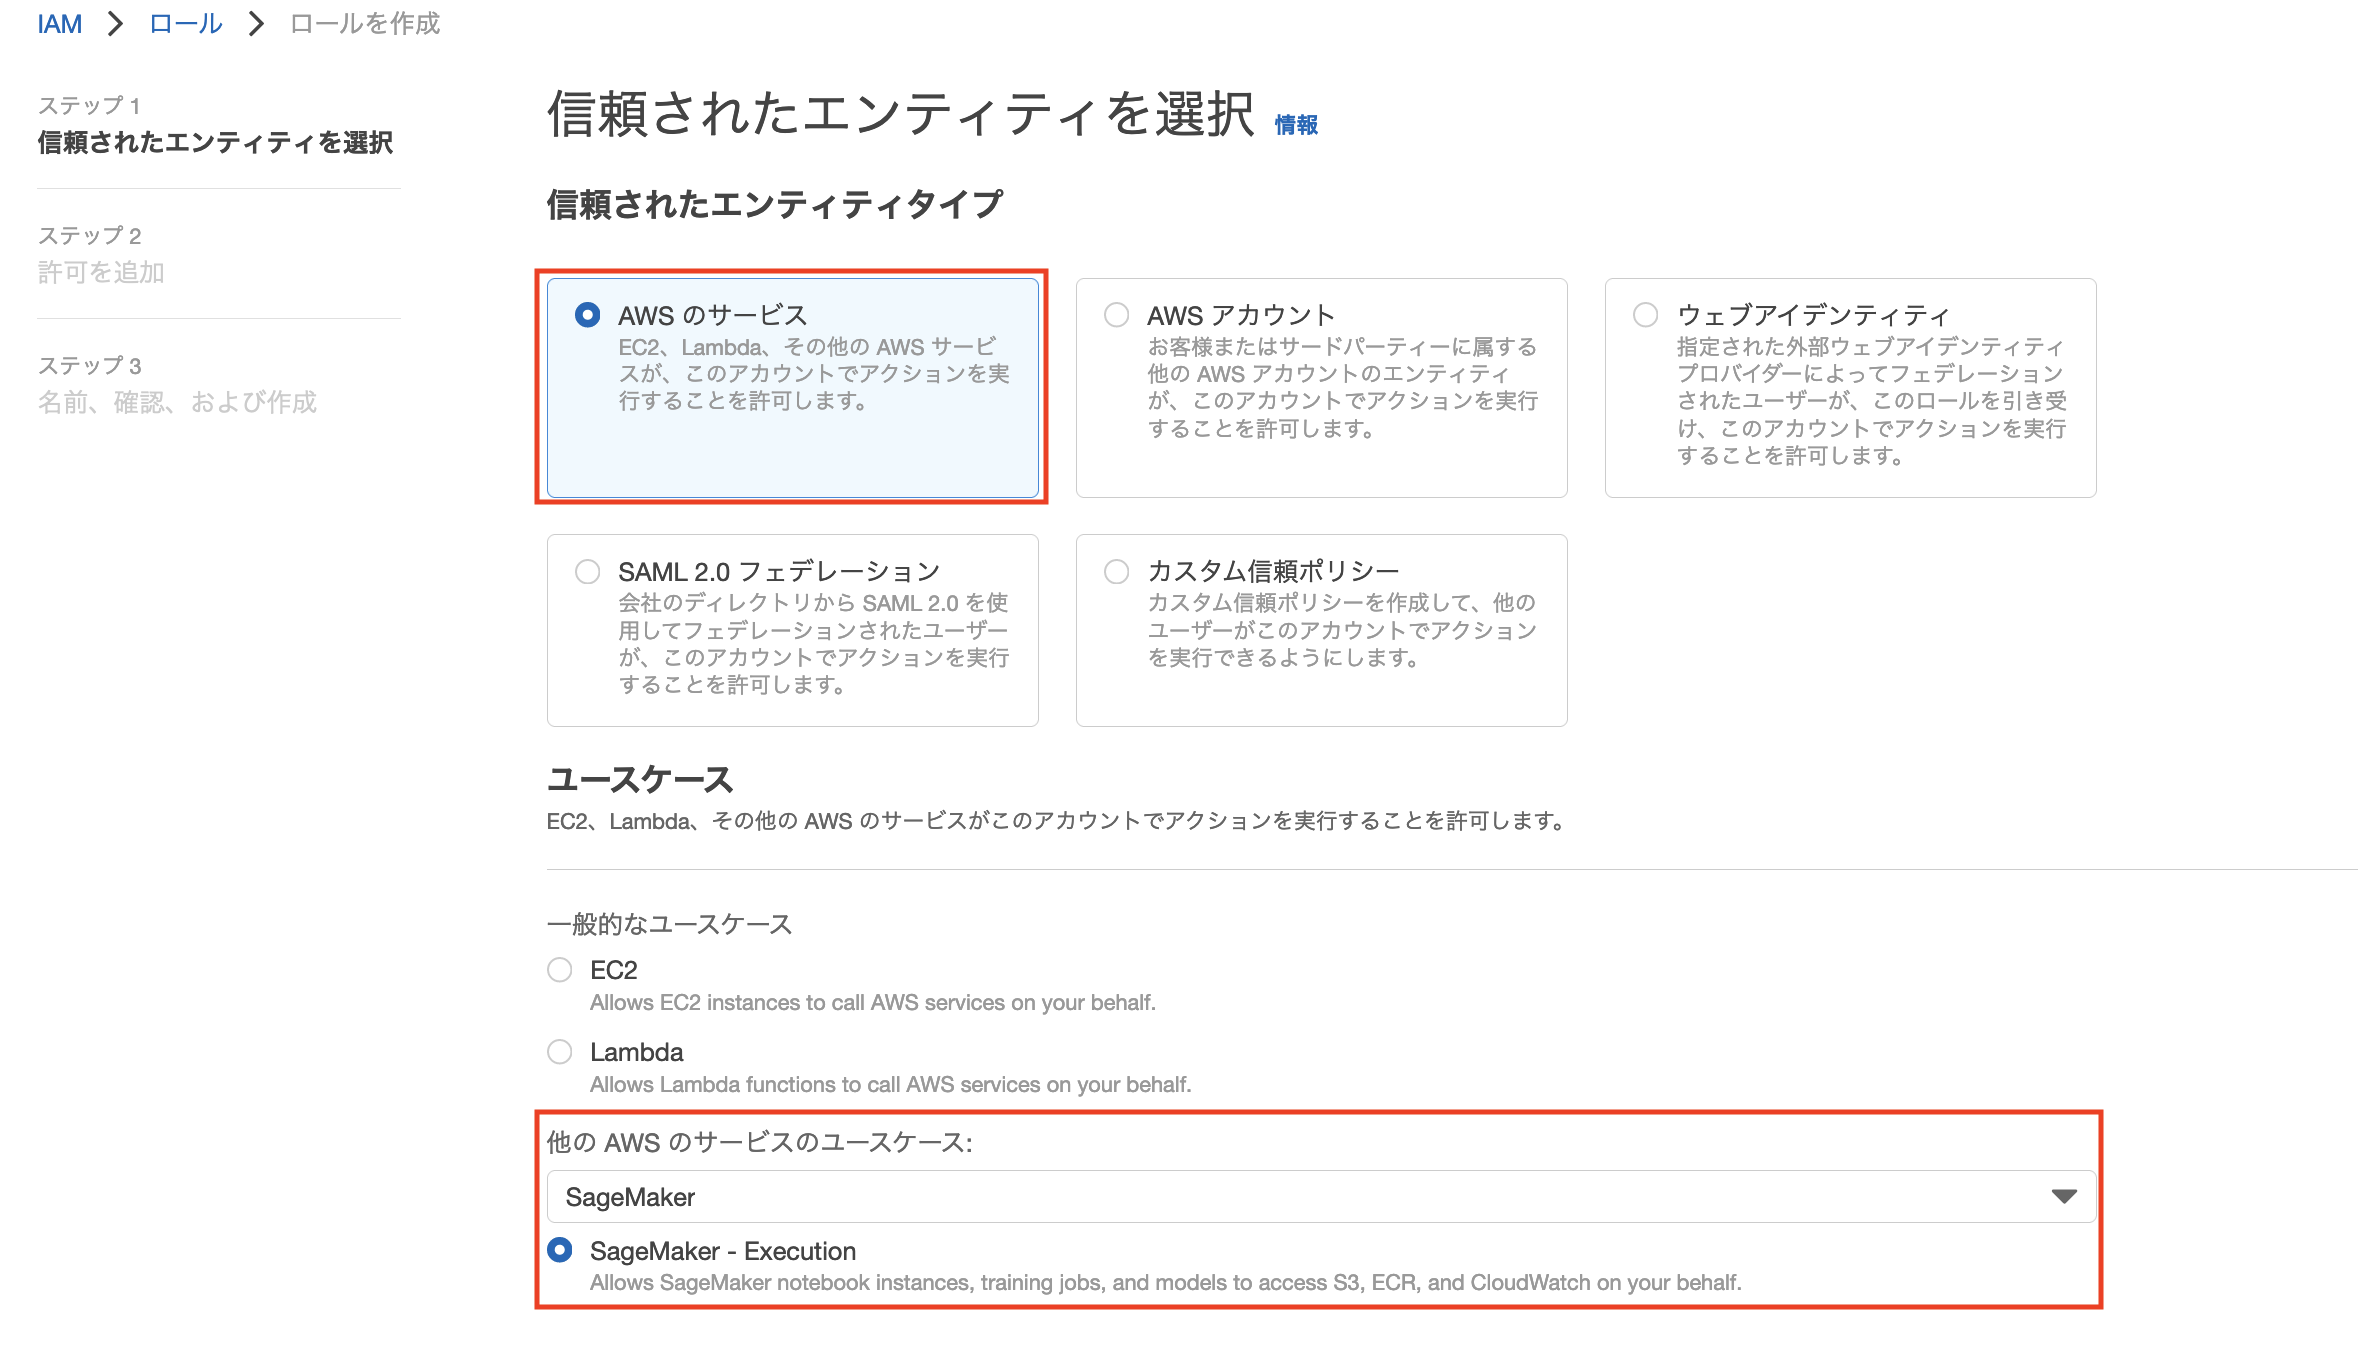The image size is (2358, 1364).
Task: Select the AWS のサービス radio option
Action: tap(588, 315)
